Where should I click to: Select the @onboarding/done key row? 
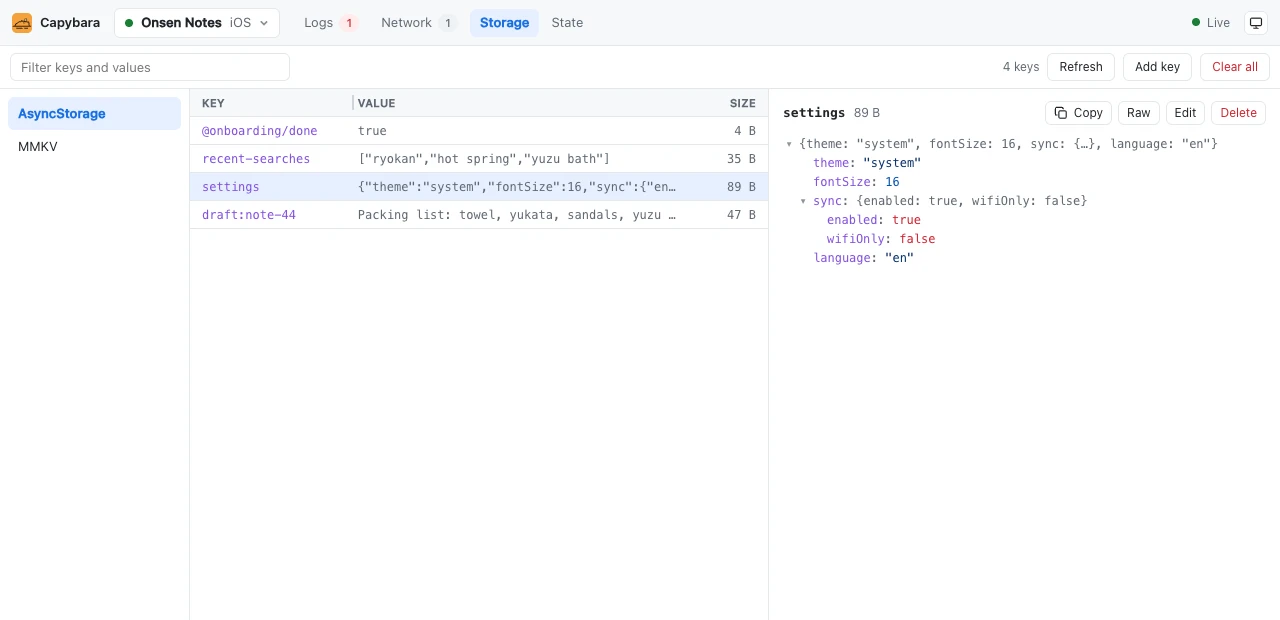(479, 131)
